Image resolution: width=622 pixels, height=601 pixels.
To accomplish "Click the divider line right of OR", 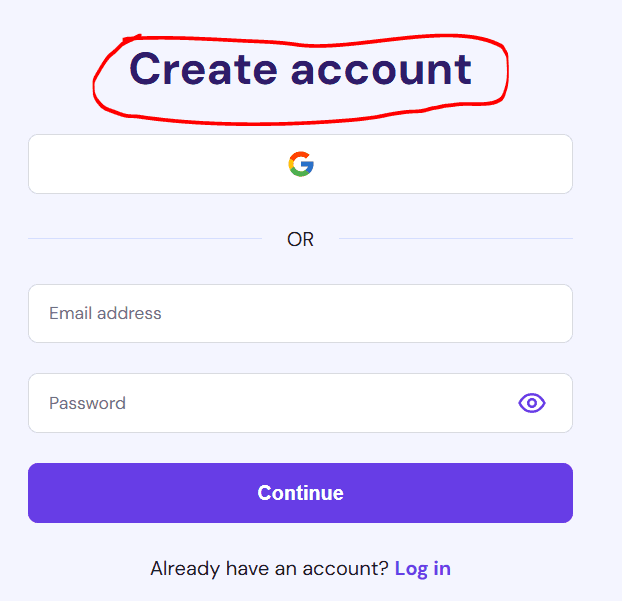I will coord(456,238).
